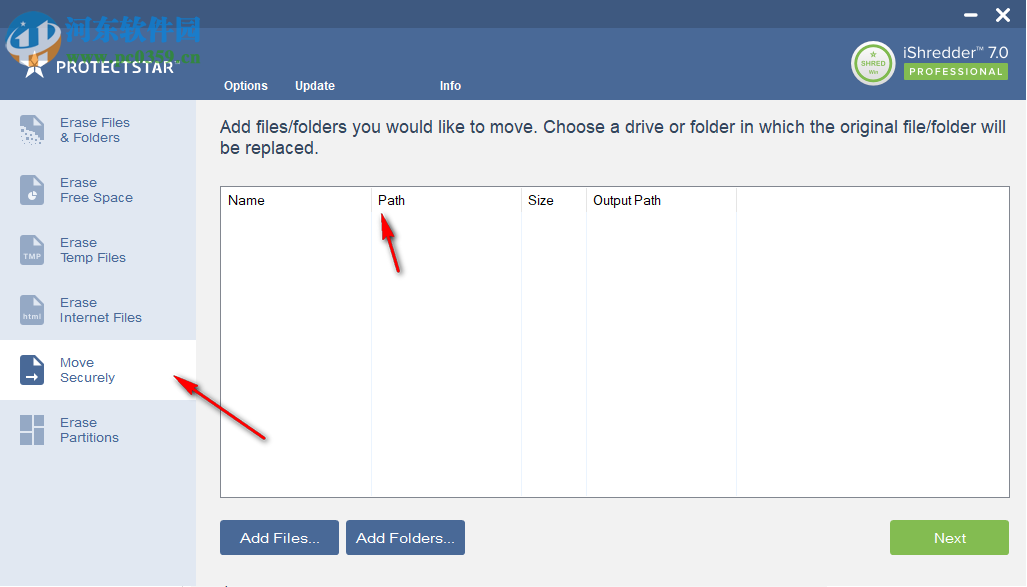Viewport: 1027px width, 587px height.
Task: Click the iShredder SHRED badge icon
Action: coord(873,63)
